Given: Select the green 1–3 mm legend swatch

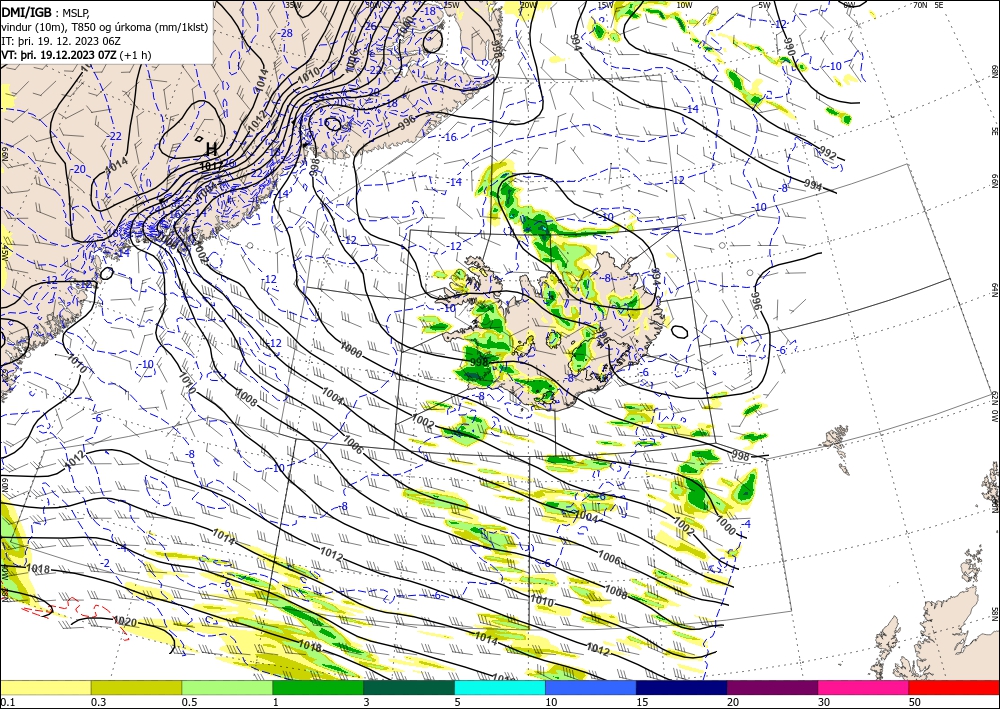Looking at the screenshot, I should pos(318,687).
